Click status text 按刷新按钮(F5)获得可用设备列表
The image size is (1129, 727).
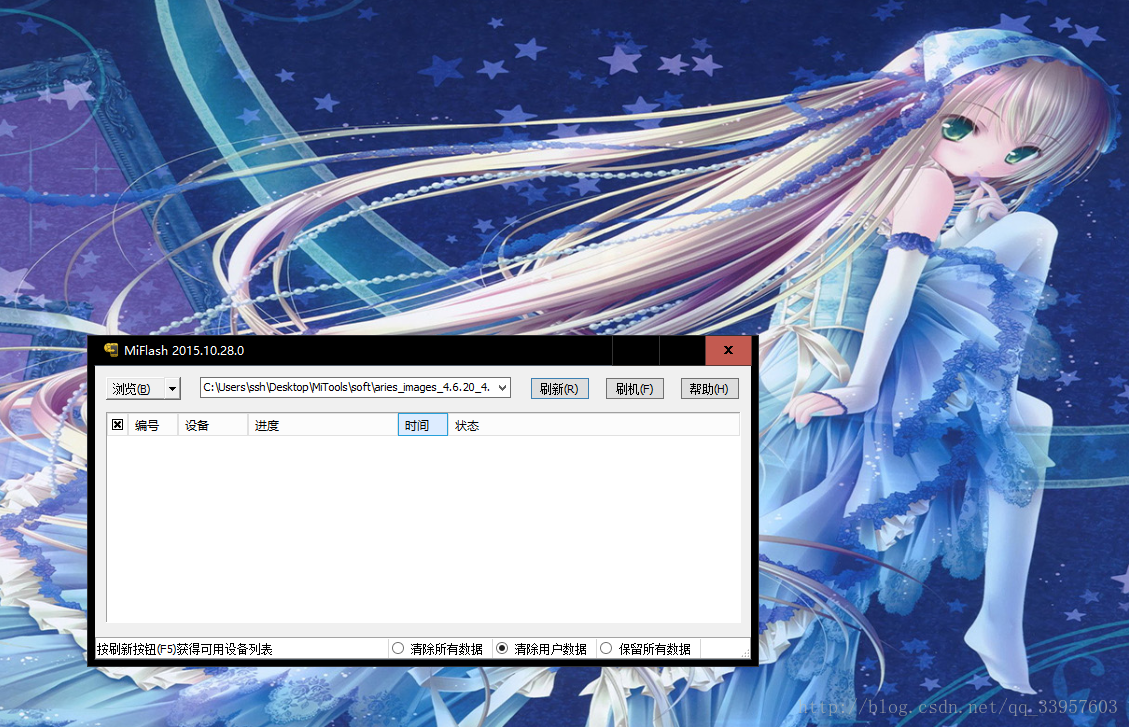[x=185, y=649]
